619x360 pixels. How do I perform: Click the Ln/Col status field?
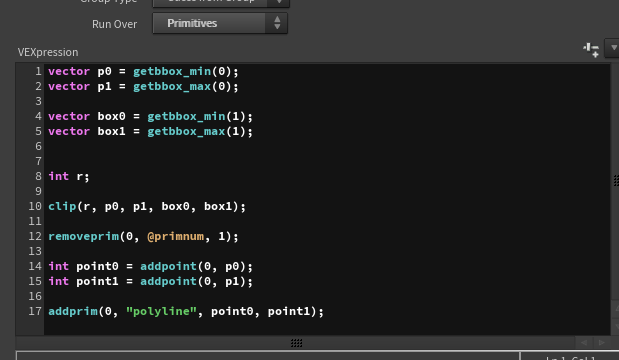[570, 356]
